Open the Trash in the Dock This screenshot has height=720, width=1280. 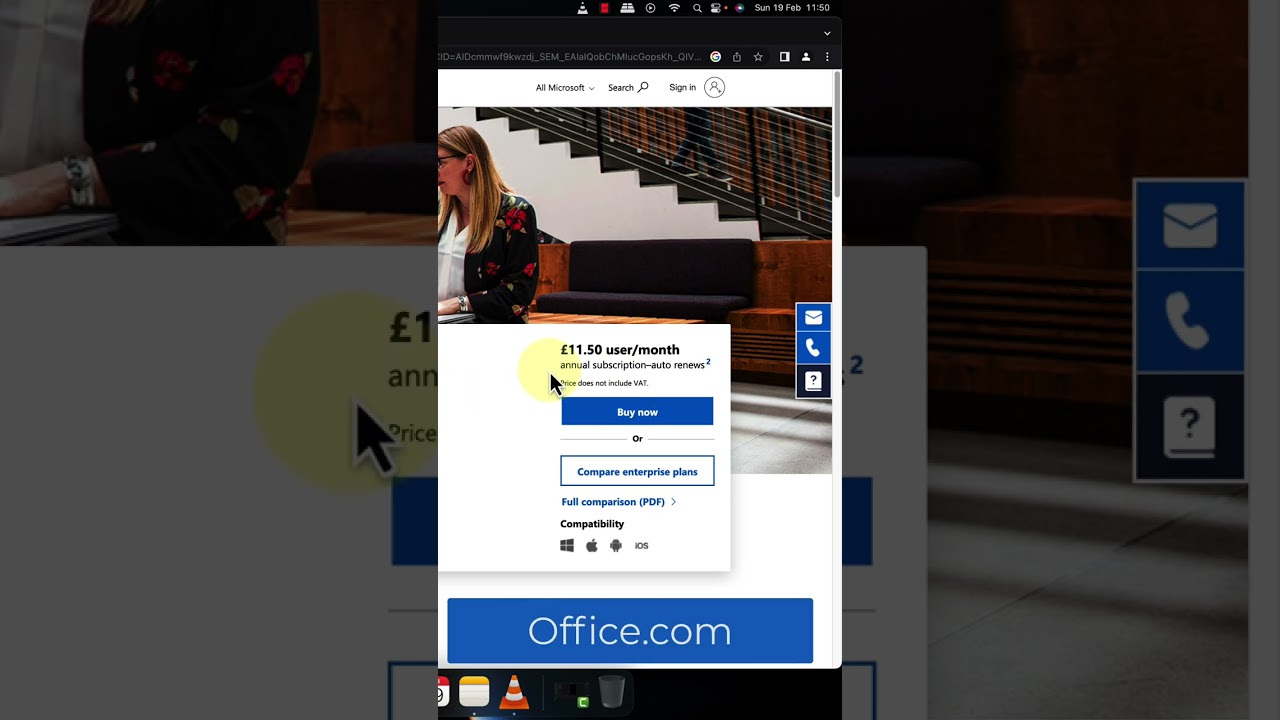point(612,691)
